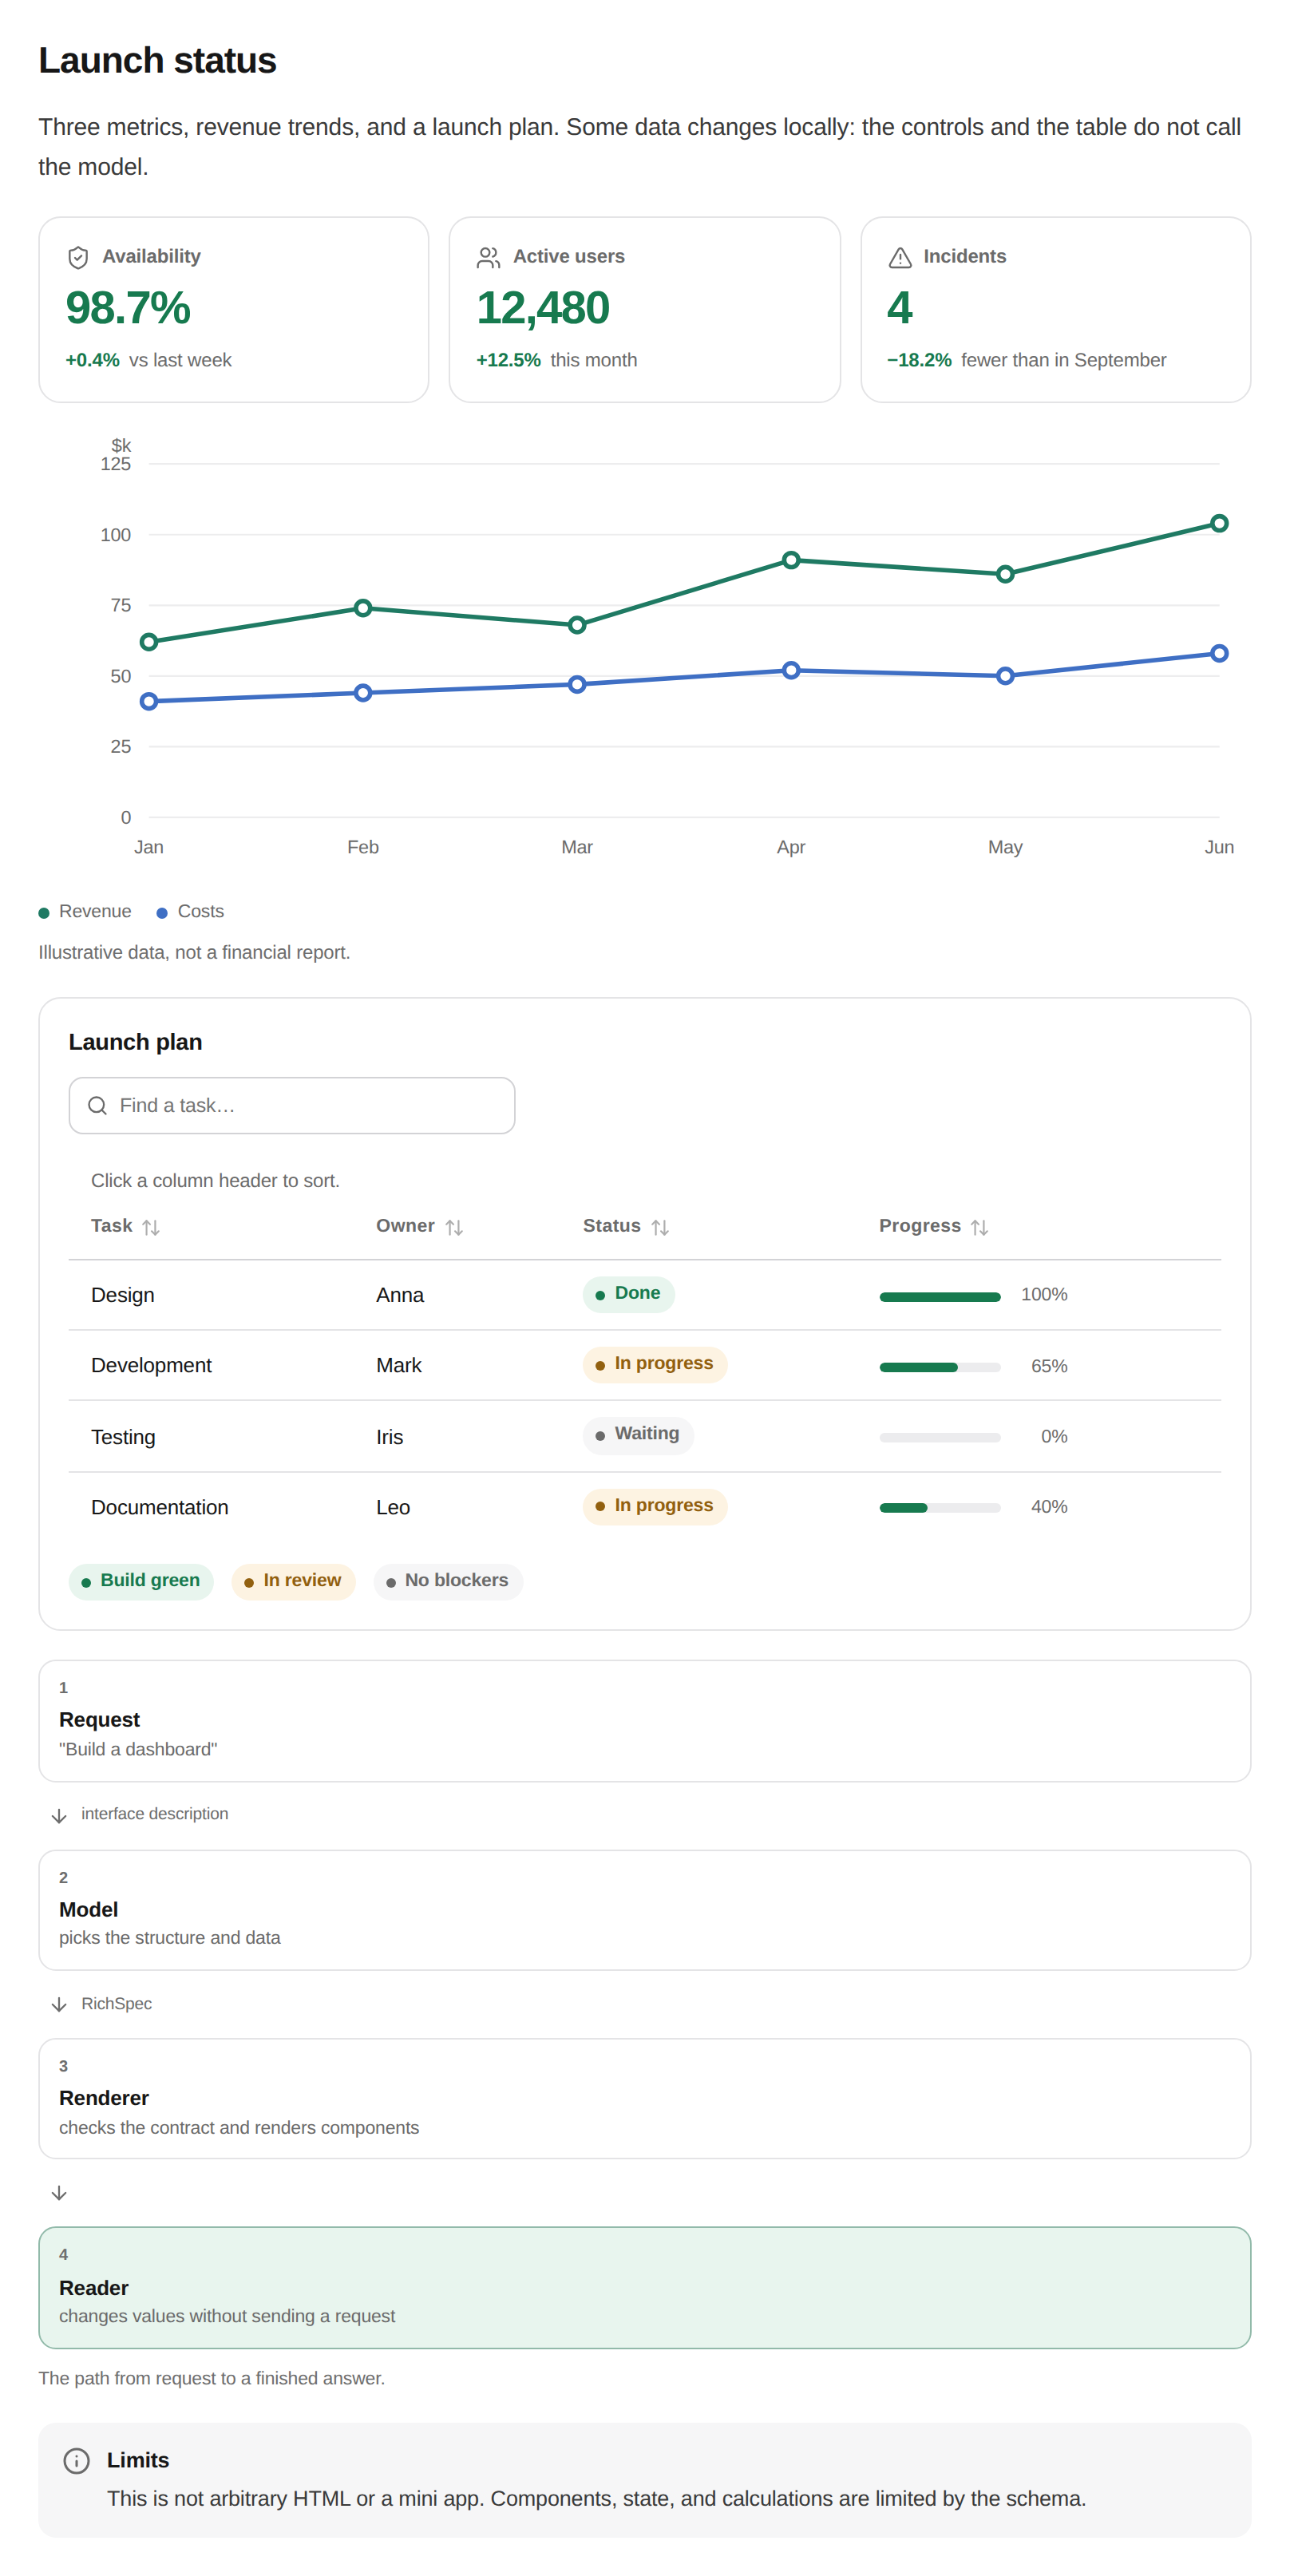
Task: Click the Costs legend dot
Action: click(x=162, y=913)
